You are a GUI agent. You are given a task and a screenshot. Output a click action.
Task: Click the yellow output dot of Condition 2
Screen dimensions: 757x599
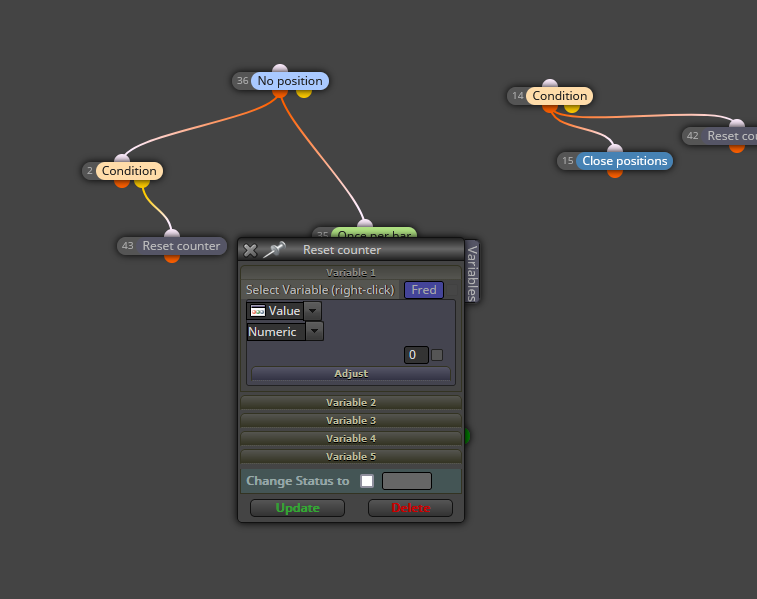tap(142, 182)
